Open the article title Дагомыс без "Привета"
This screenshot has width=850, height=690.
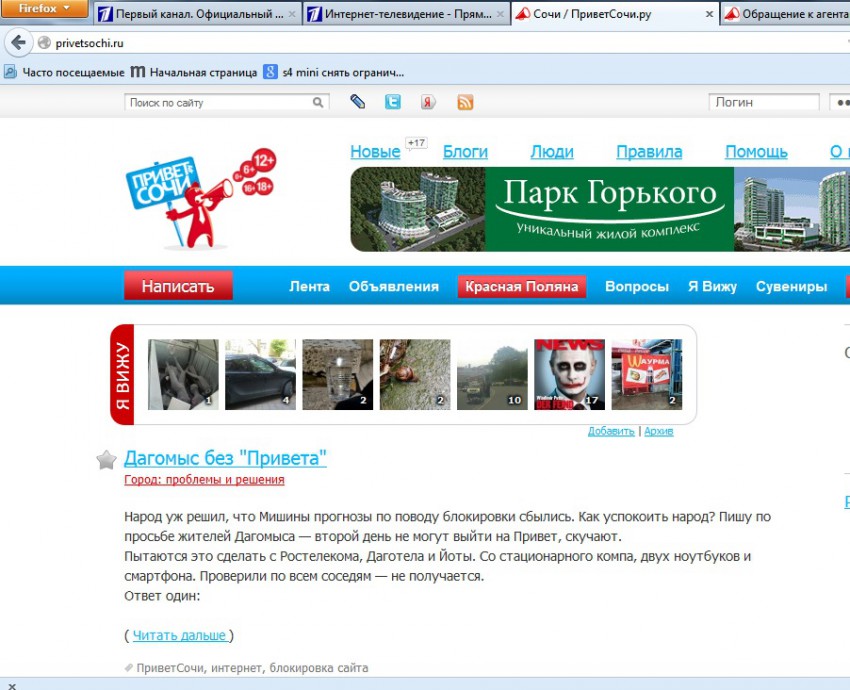(x=225, y=458)
